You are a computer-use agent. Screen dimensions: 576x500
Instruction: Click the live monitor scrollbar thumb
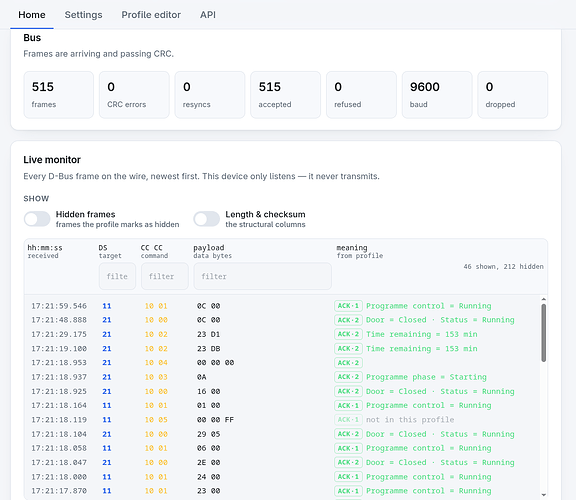(544, 333)
